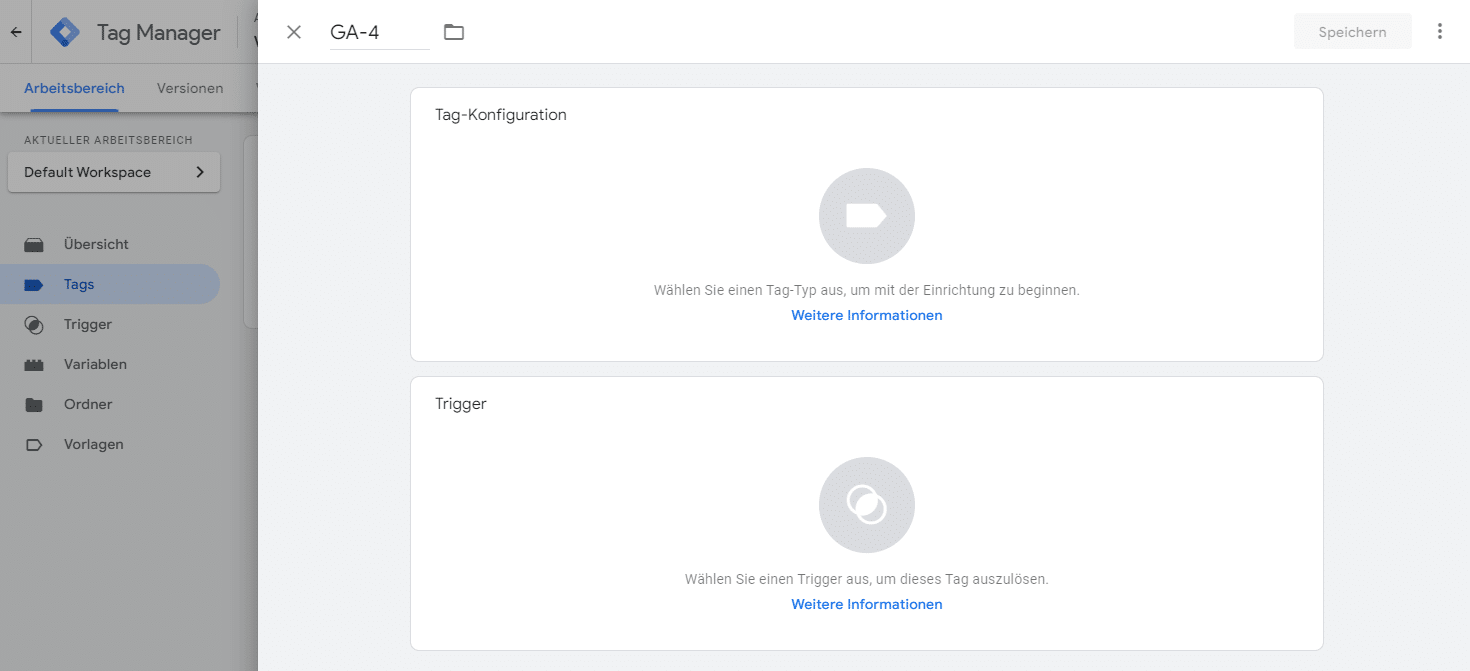
Task: Click the Trigger card heading
Action: coord(461,404)
